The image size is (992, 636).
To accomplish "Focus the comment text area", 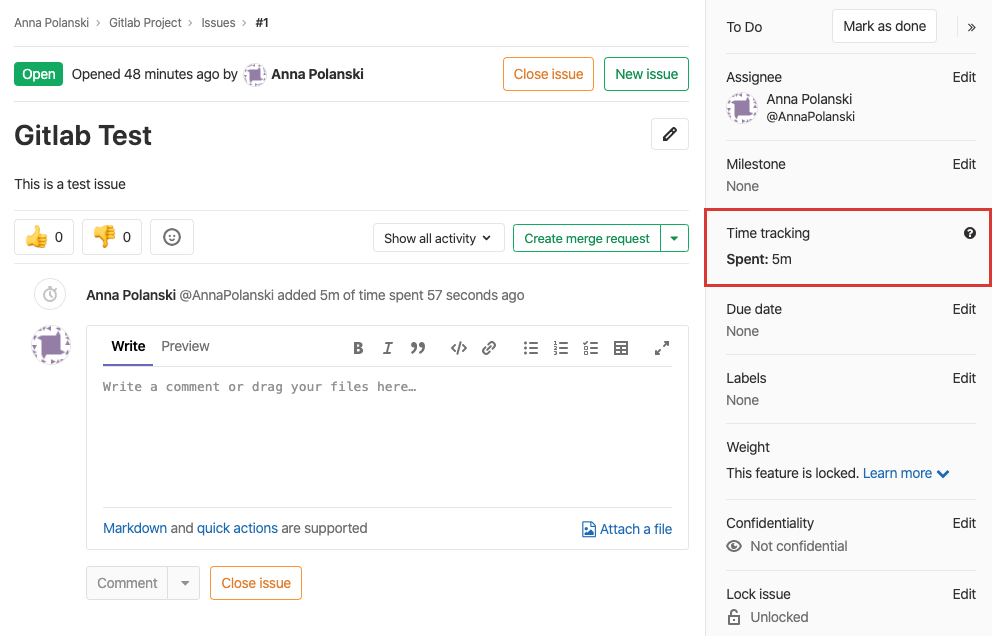I will (387, 437).
